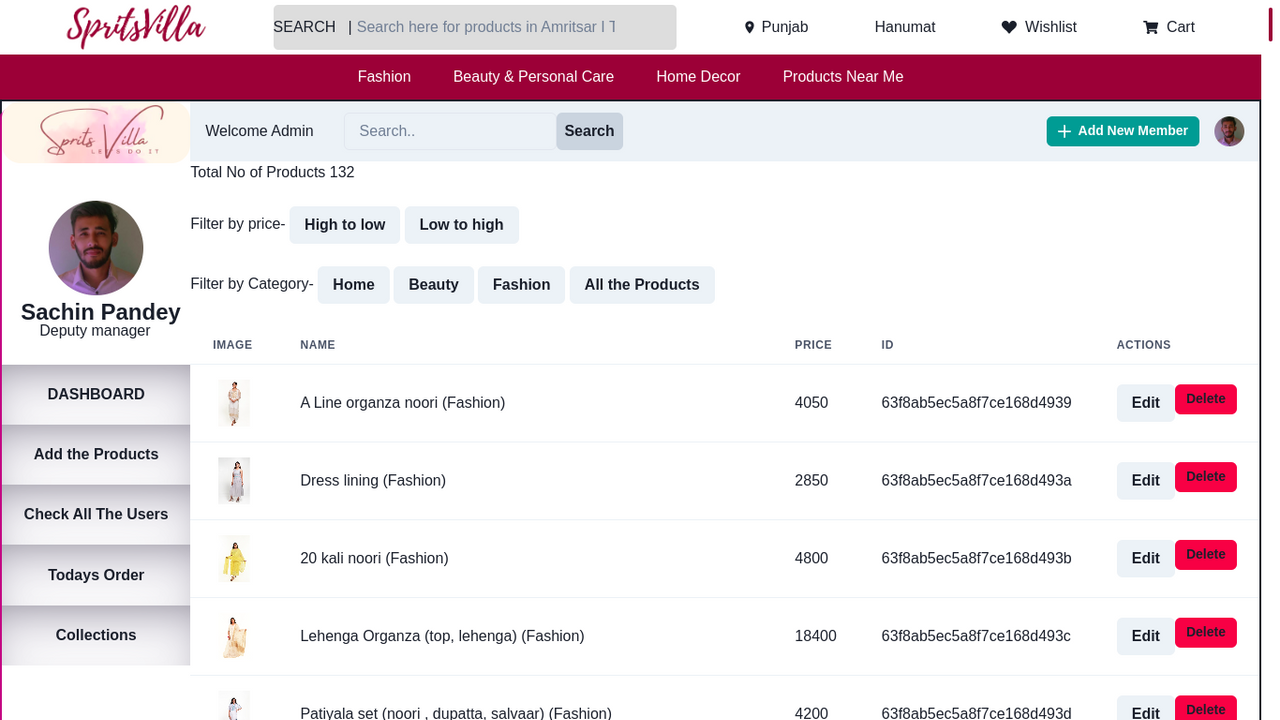The width and height of the screenshot is (1280, 720).
Task: Open the Wishlist heart icon
Action: click(1009, 28)
